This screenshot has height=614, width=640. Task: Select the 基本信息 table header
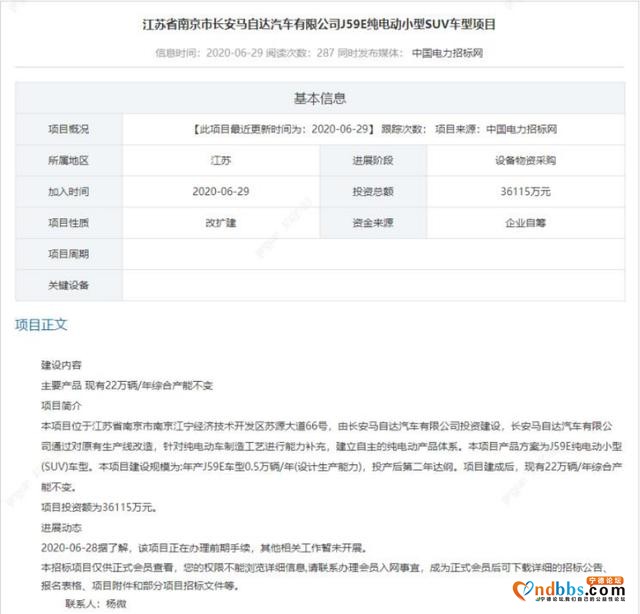pos(320,98)
